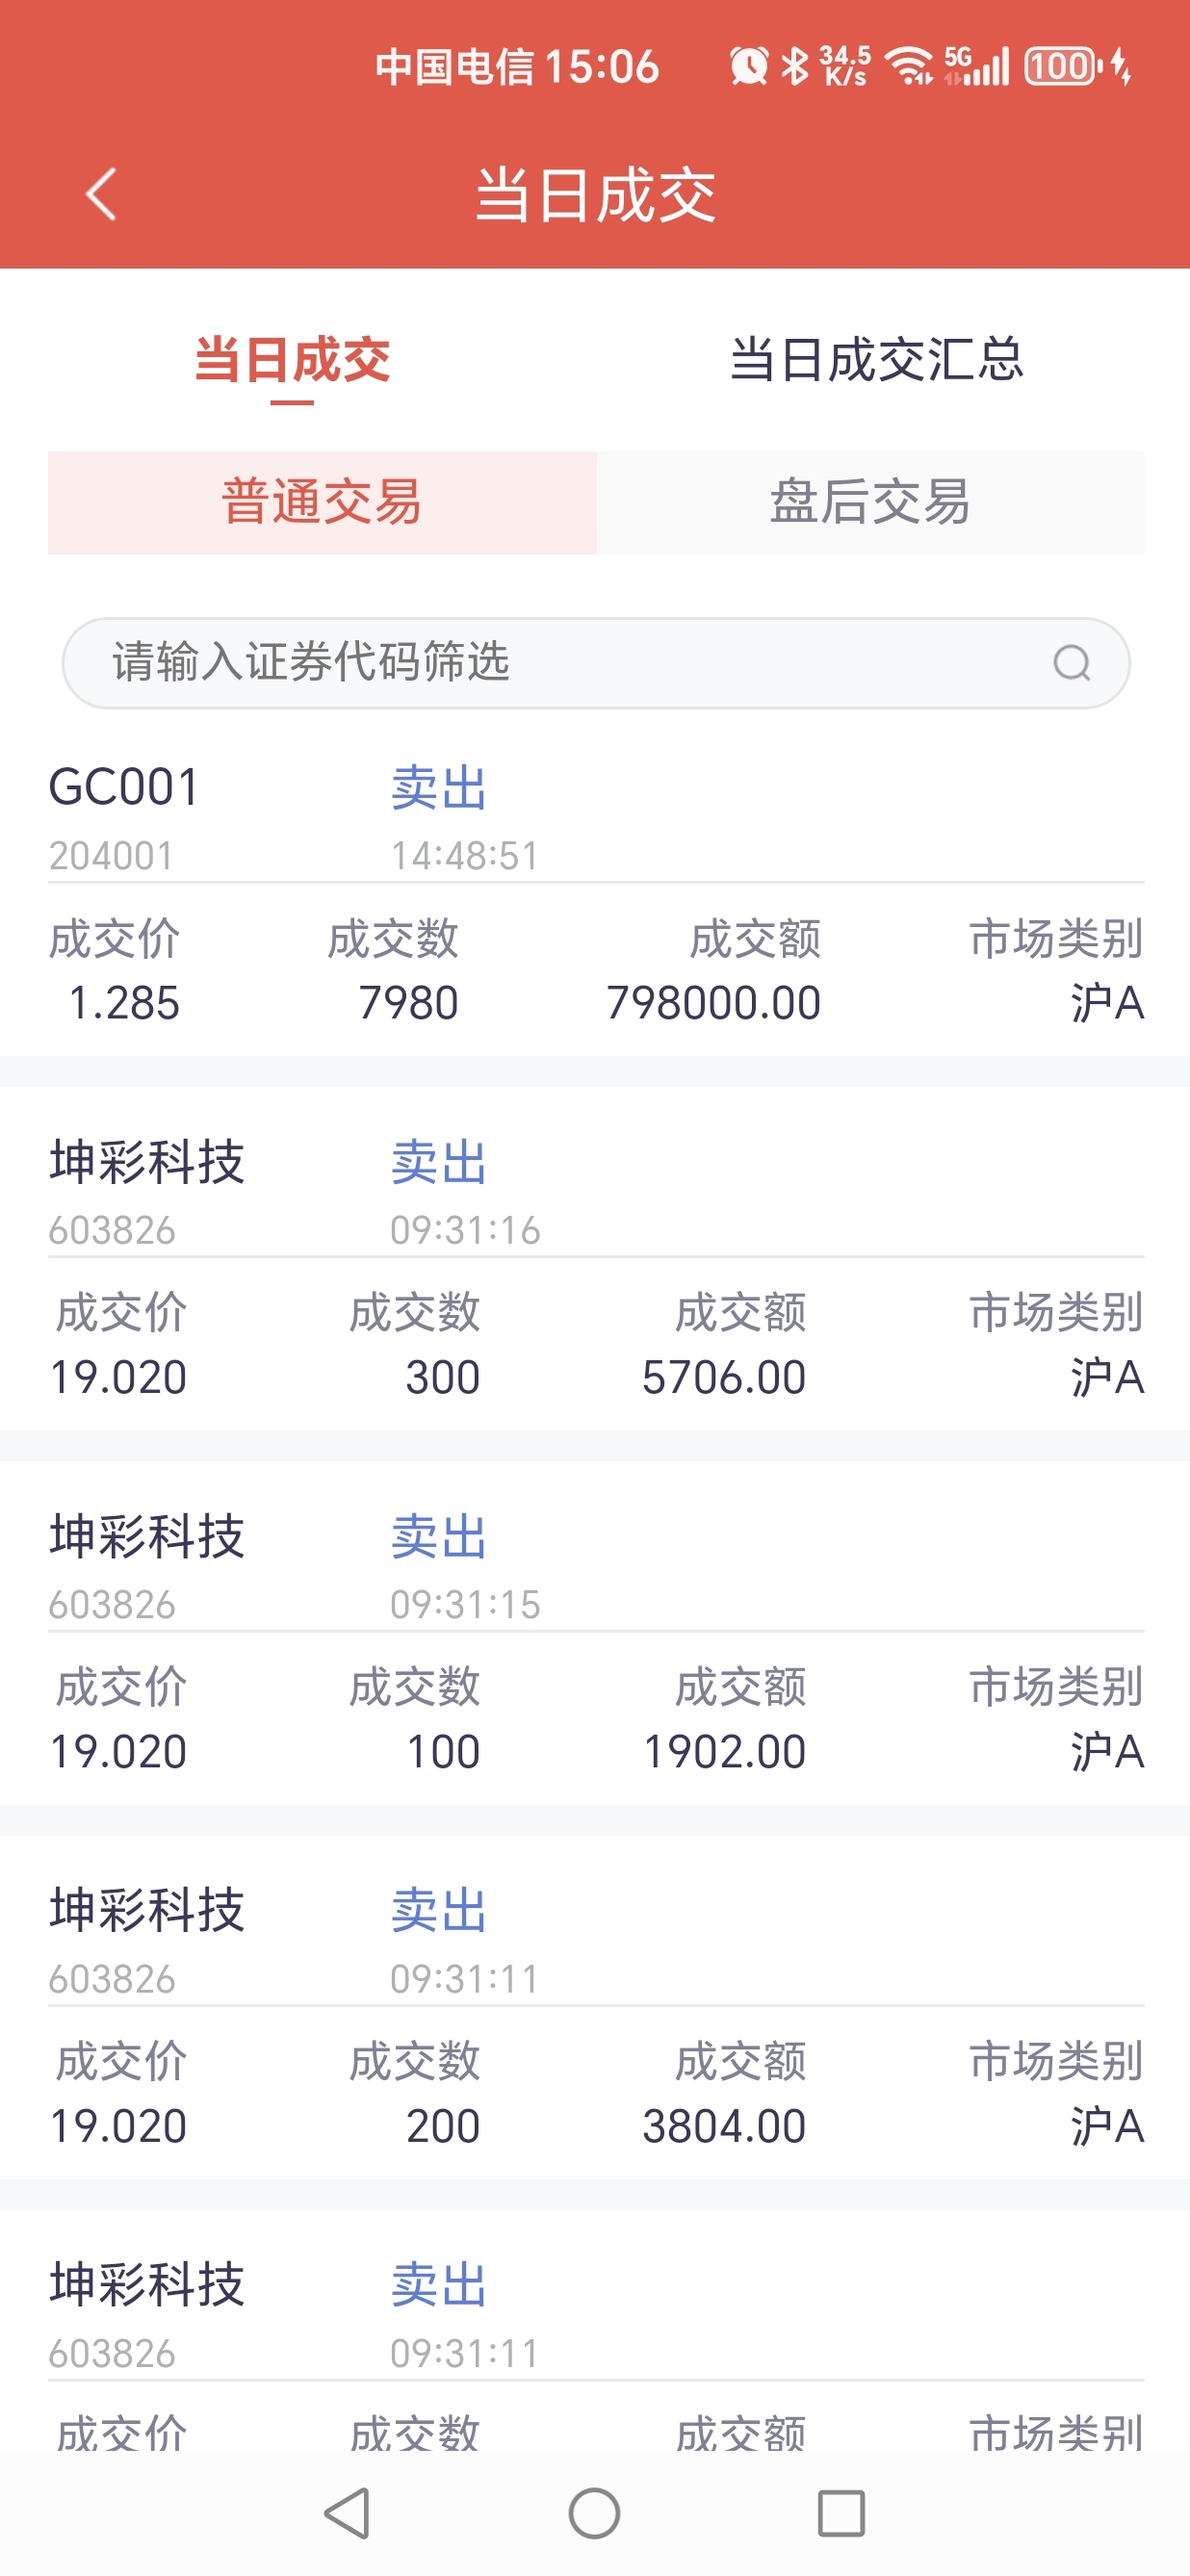The height and width of the screenshot is (2576, 1190).
Task: Switch to 当日成交汇总 tab
Action: pyautogui.click(x=876, y=360)
